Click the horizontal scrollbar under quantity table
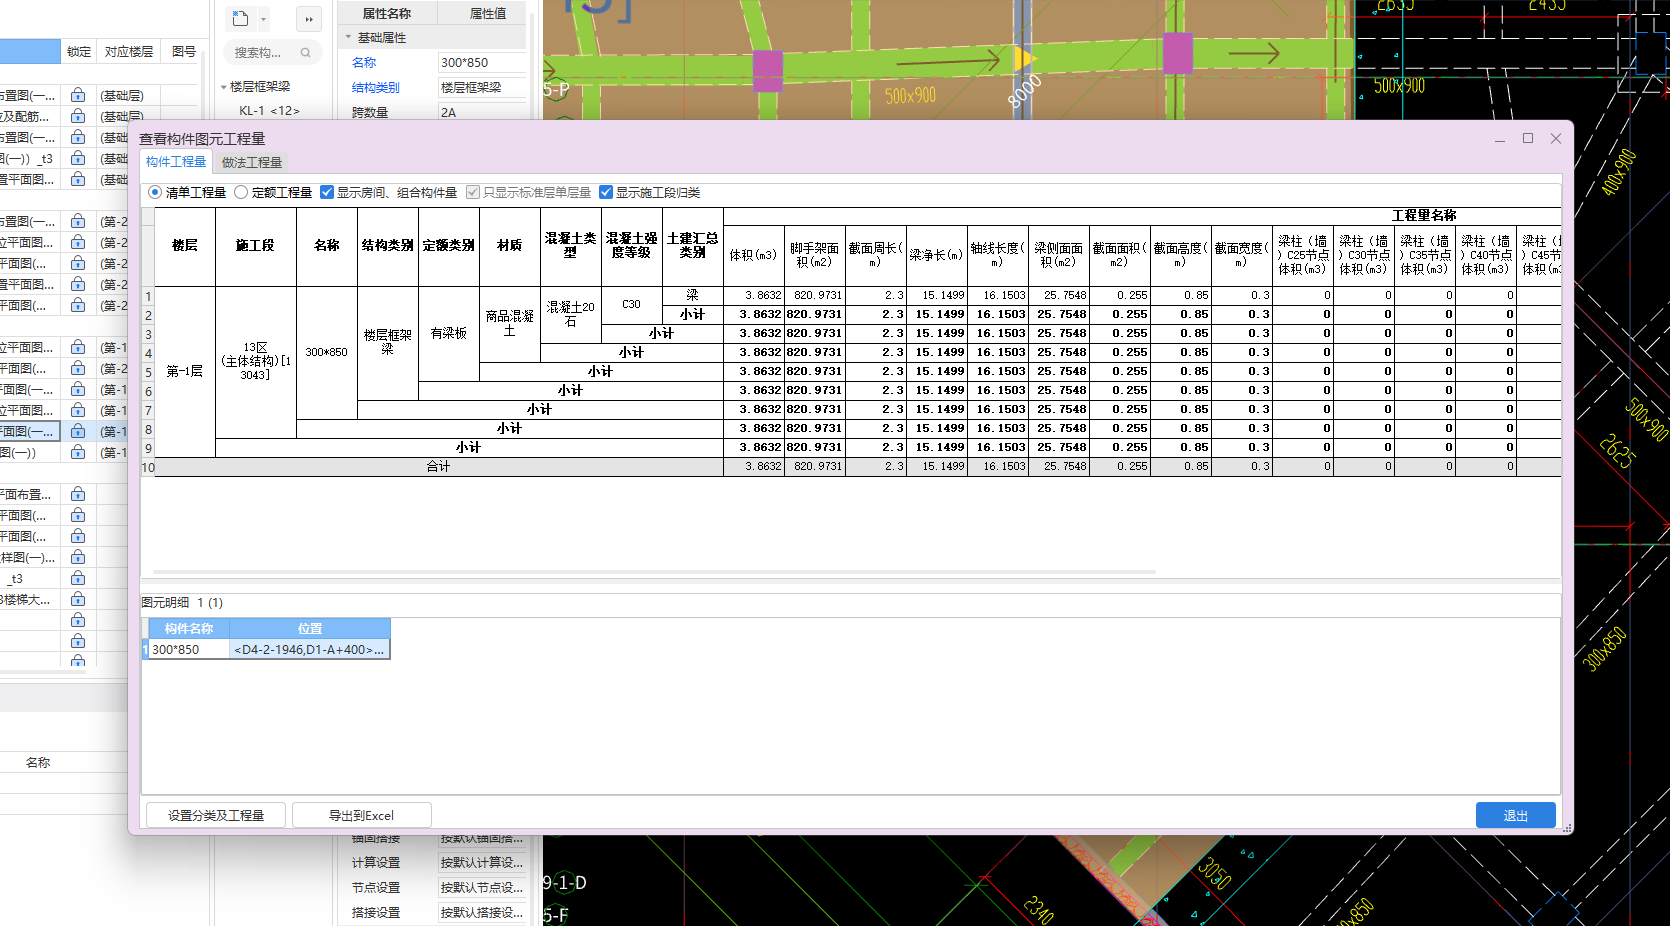The image size is (1670, 926). coord(656,572)
